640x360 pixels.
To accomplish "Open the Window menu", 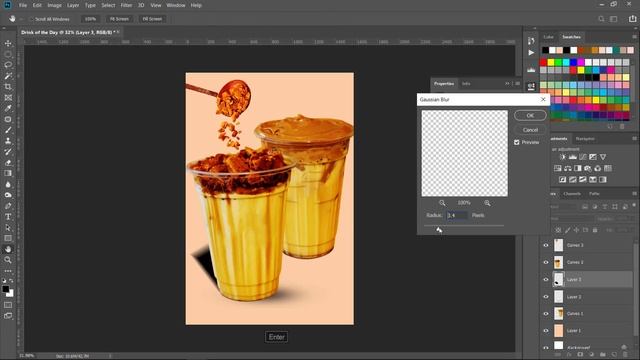I will click(176, 5).
